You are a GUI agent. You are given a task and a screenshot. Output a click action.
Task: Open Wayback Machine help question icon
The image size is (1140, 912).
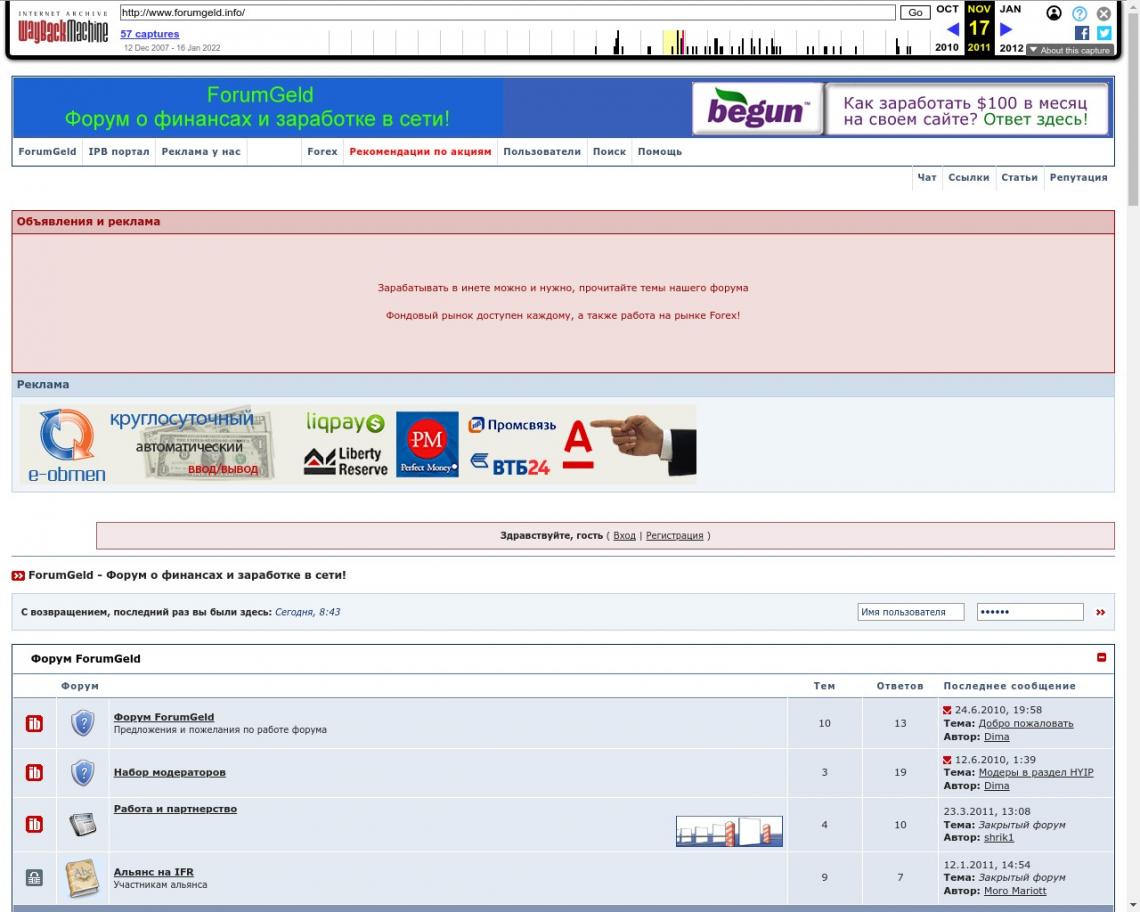(x=1079, y=14)
